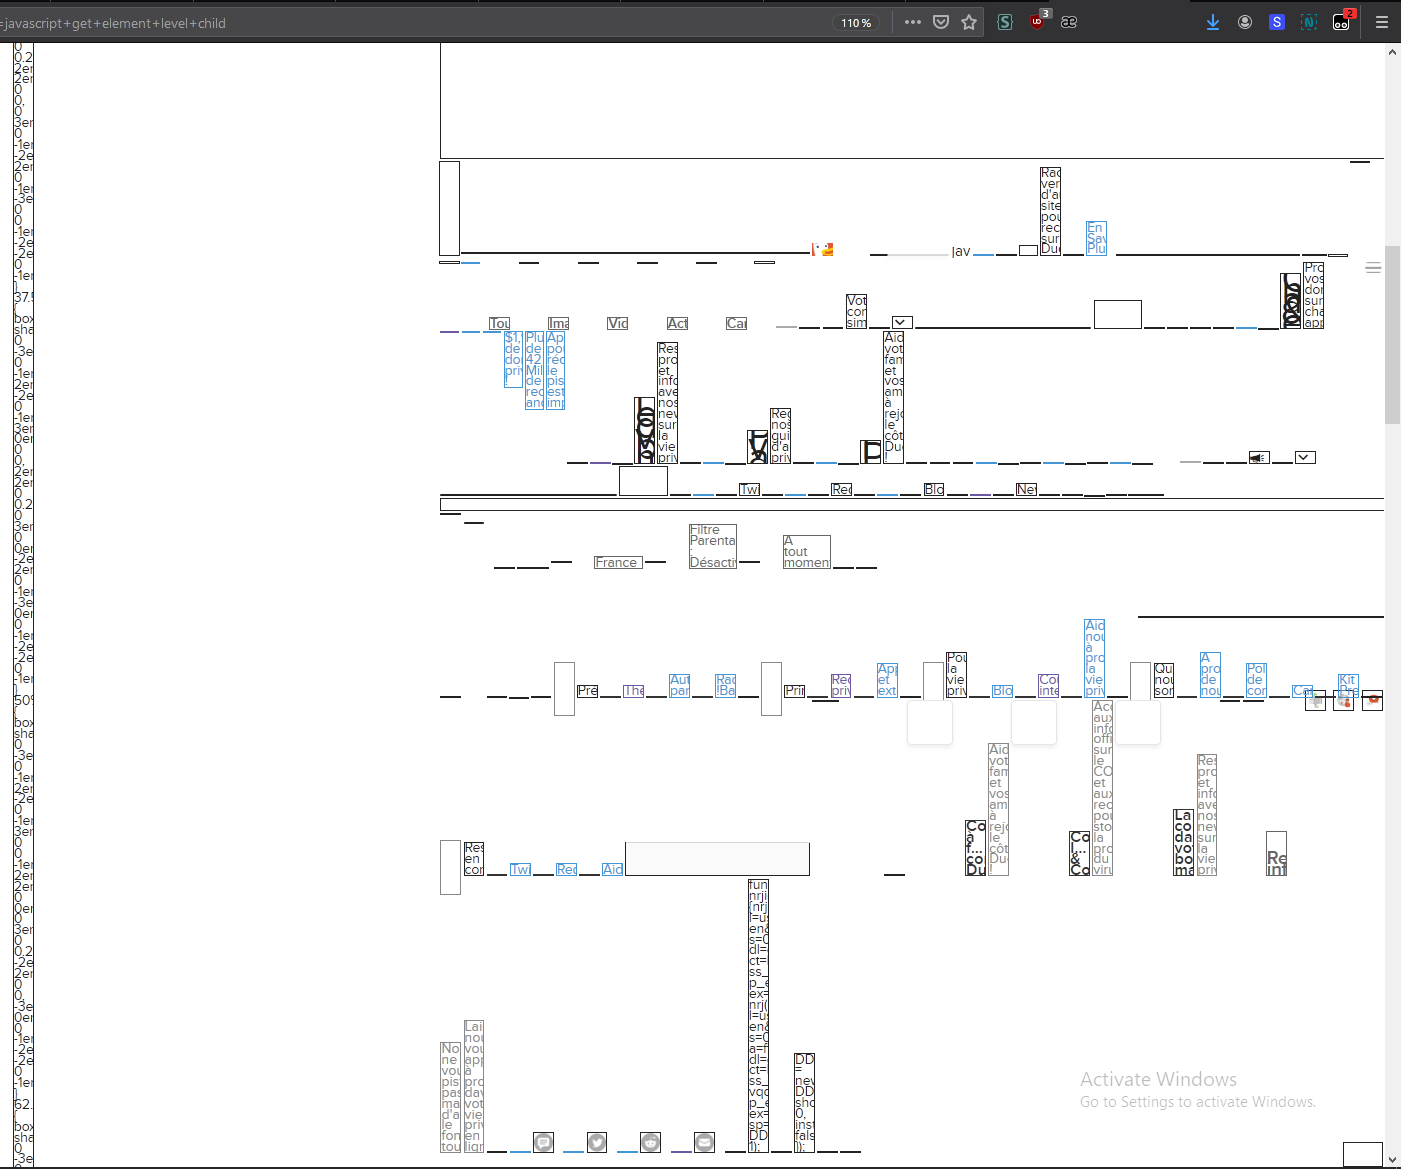Click the 110% zoom level indicator
Screen dimensions: 1401x1169
point(856,23)
